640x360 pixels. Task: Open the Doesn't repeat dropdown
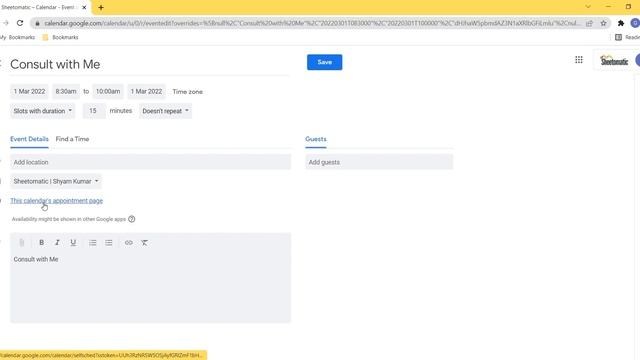(165, 111)
